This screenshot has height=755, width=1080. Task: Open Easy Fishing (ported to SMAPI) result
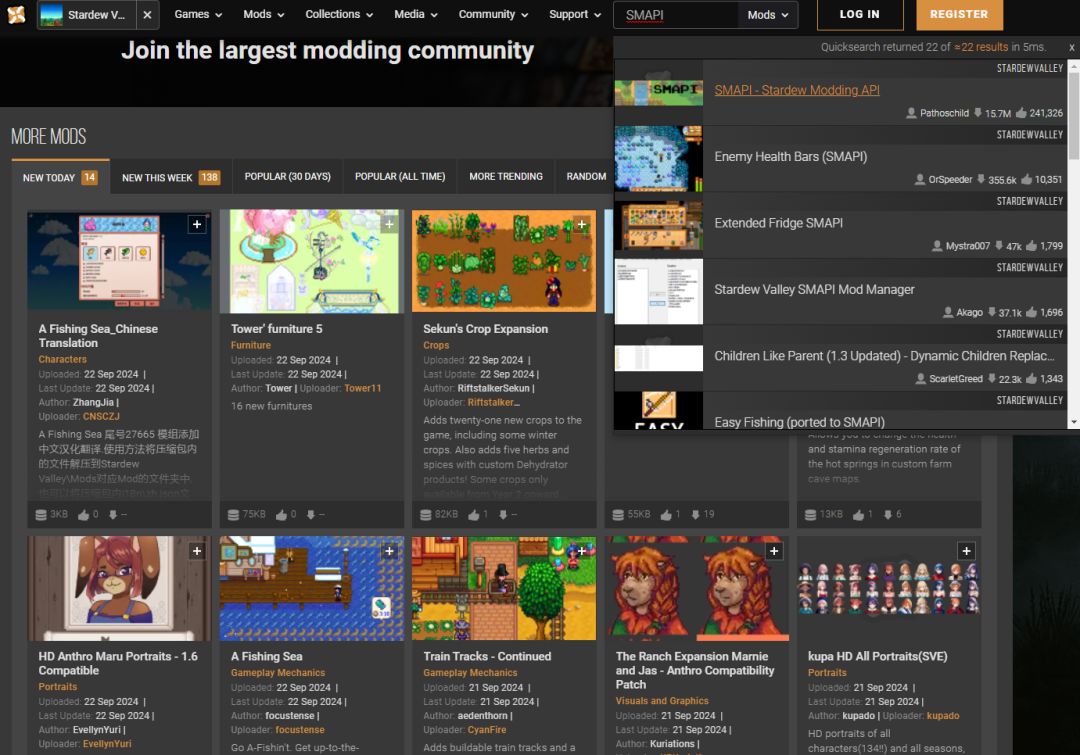click(x=799, y=422)
